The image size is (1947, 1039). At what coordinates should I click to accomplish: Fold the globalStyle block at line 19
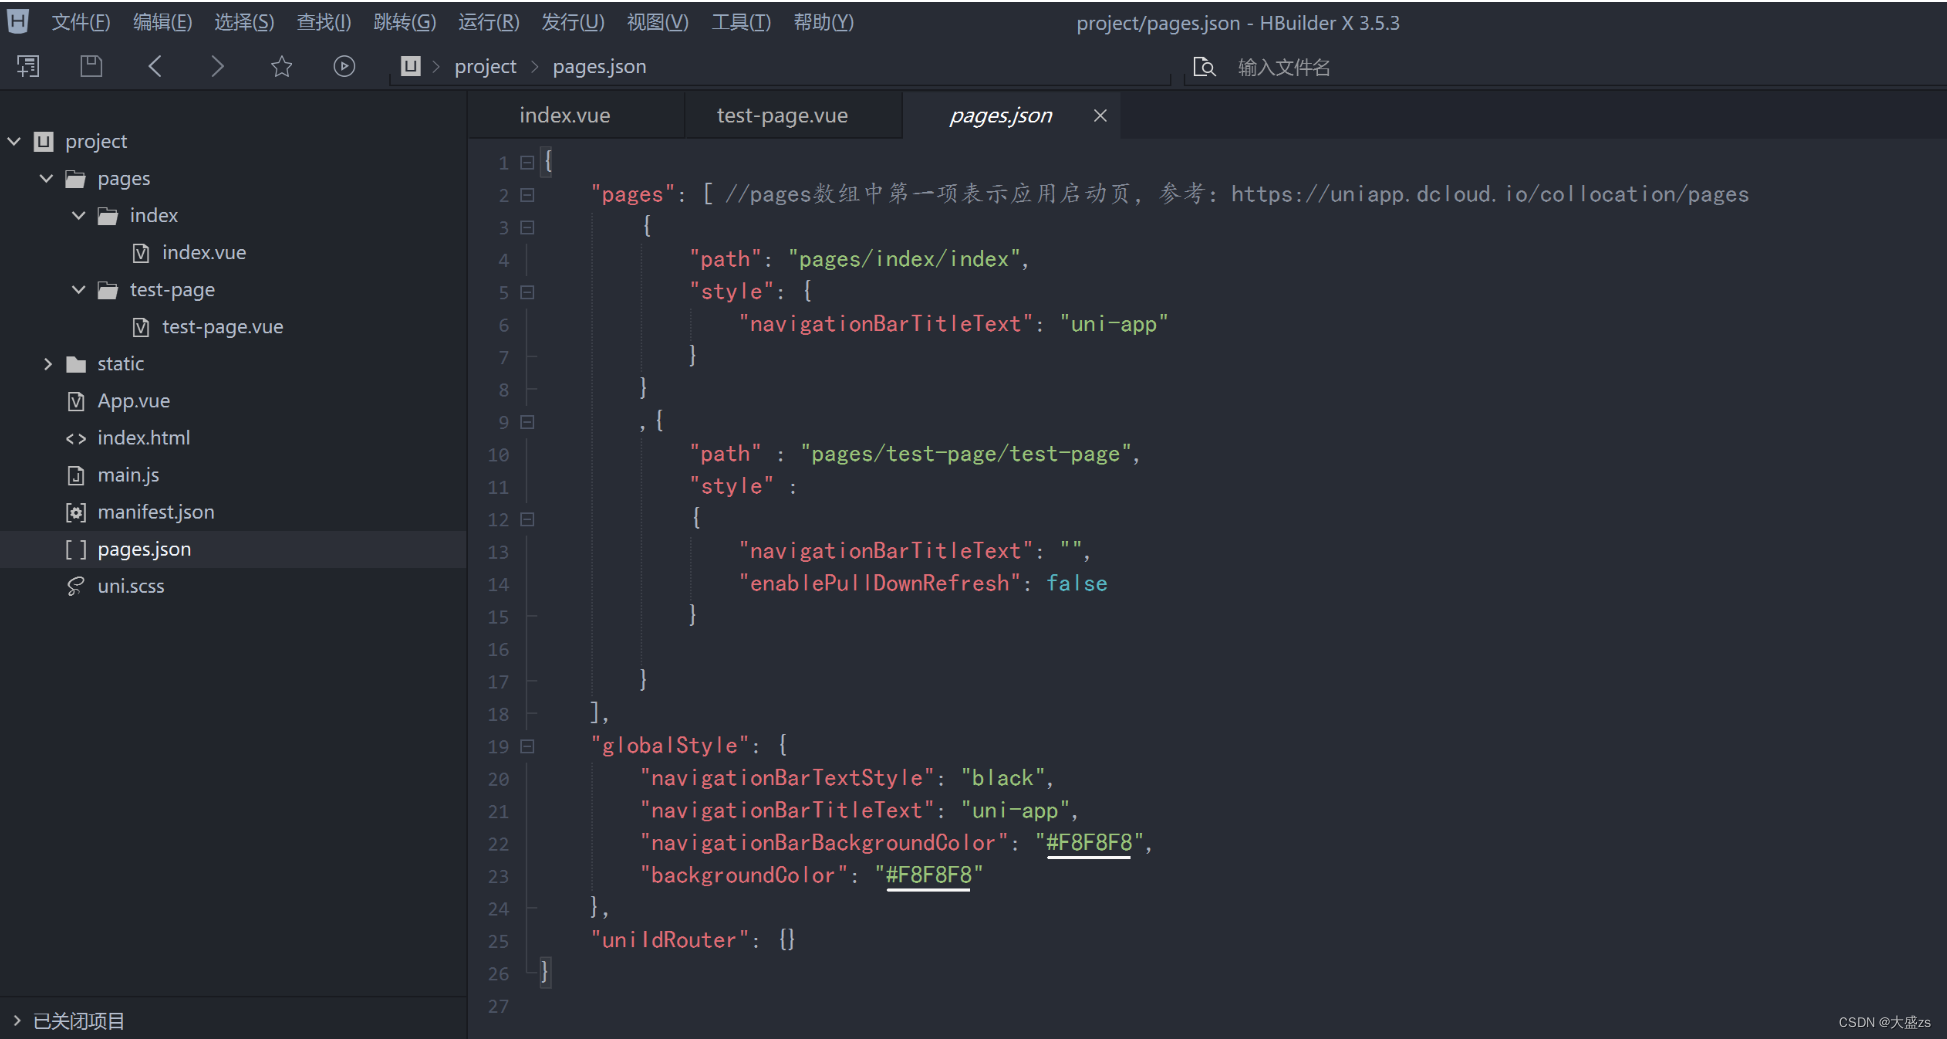[527, 746]
